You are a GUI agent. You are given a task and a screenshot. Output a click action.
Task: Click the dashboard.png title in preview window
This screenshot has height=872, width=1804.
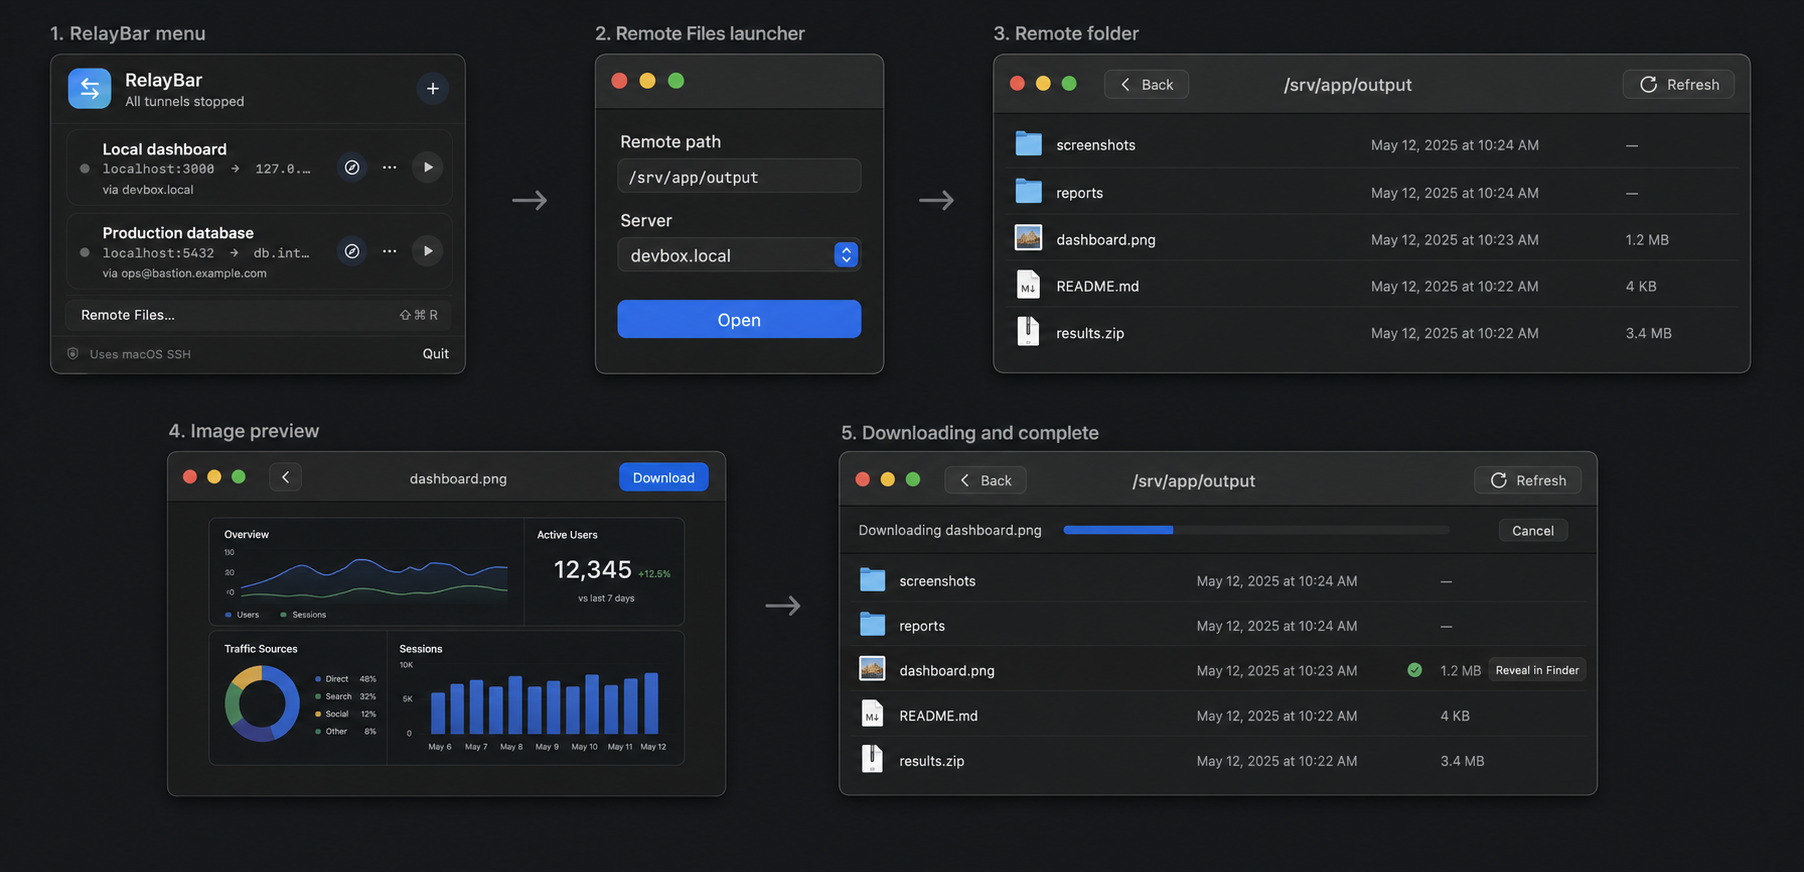(x=458, y=479)
